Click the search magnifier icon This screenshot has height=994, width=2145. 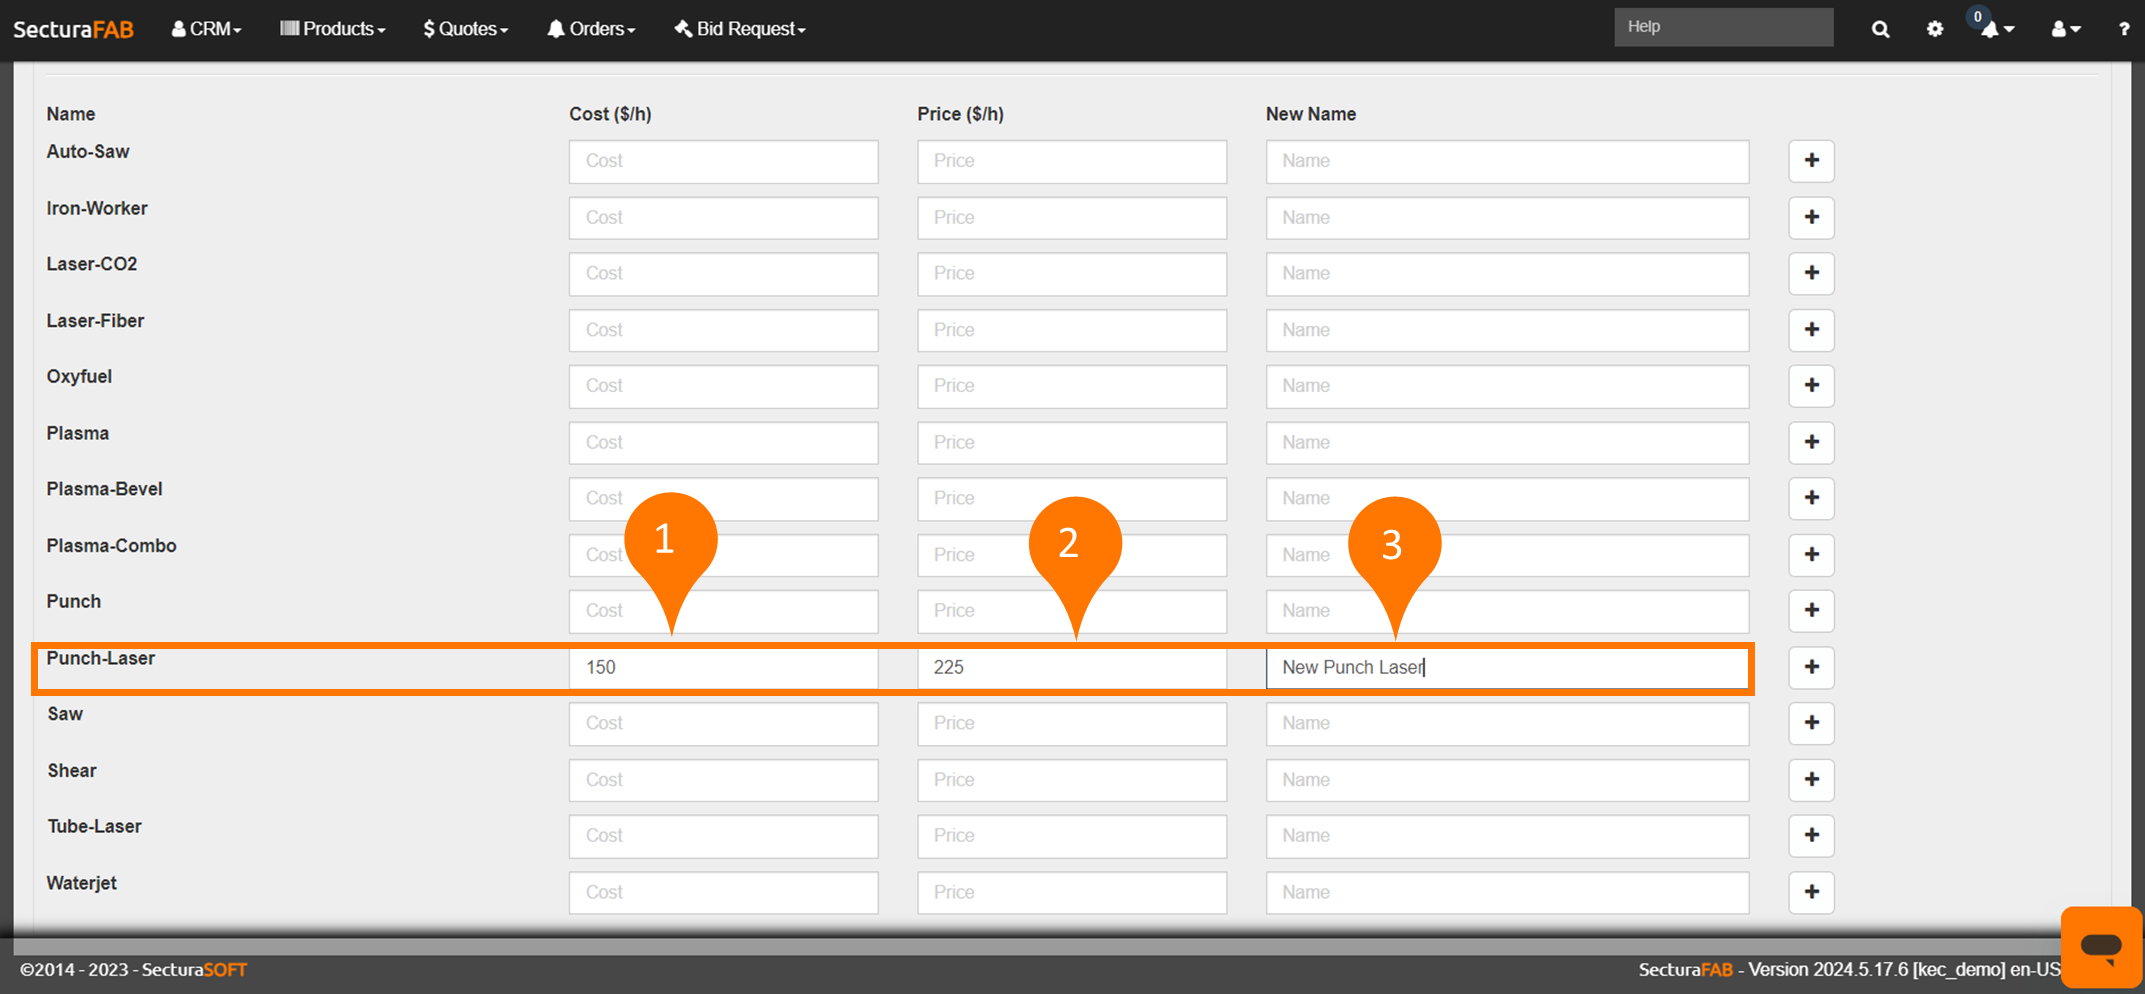[1880, 29]
